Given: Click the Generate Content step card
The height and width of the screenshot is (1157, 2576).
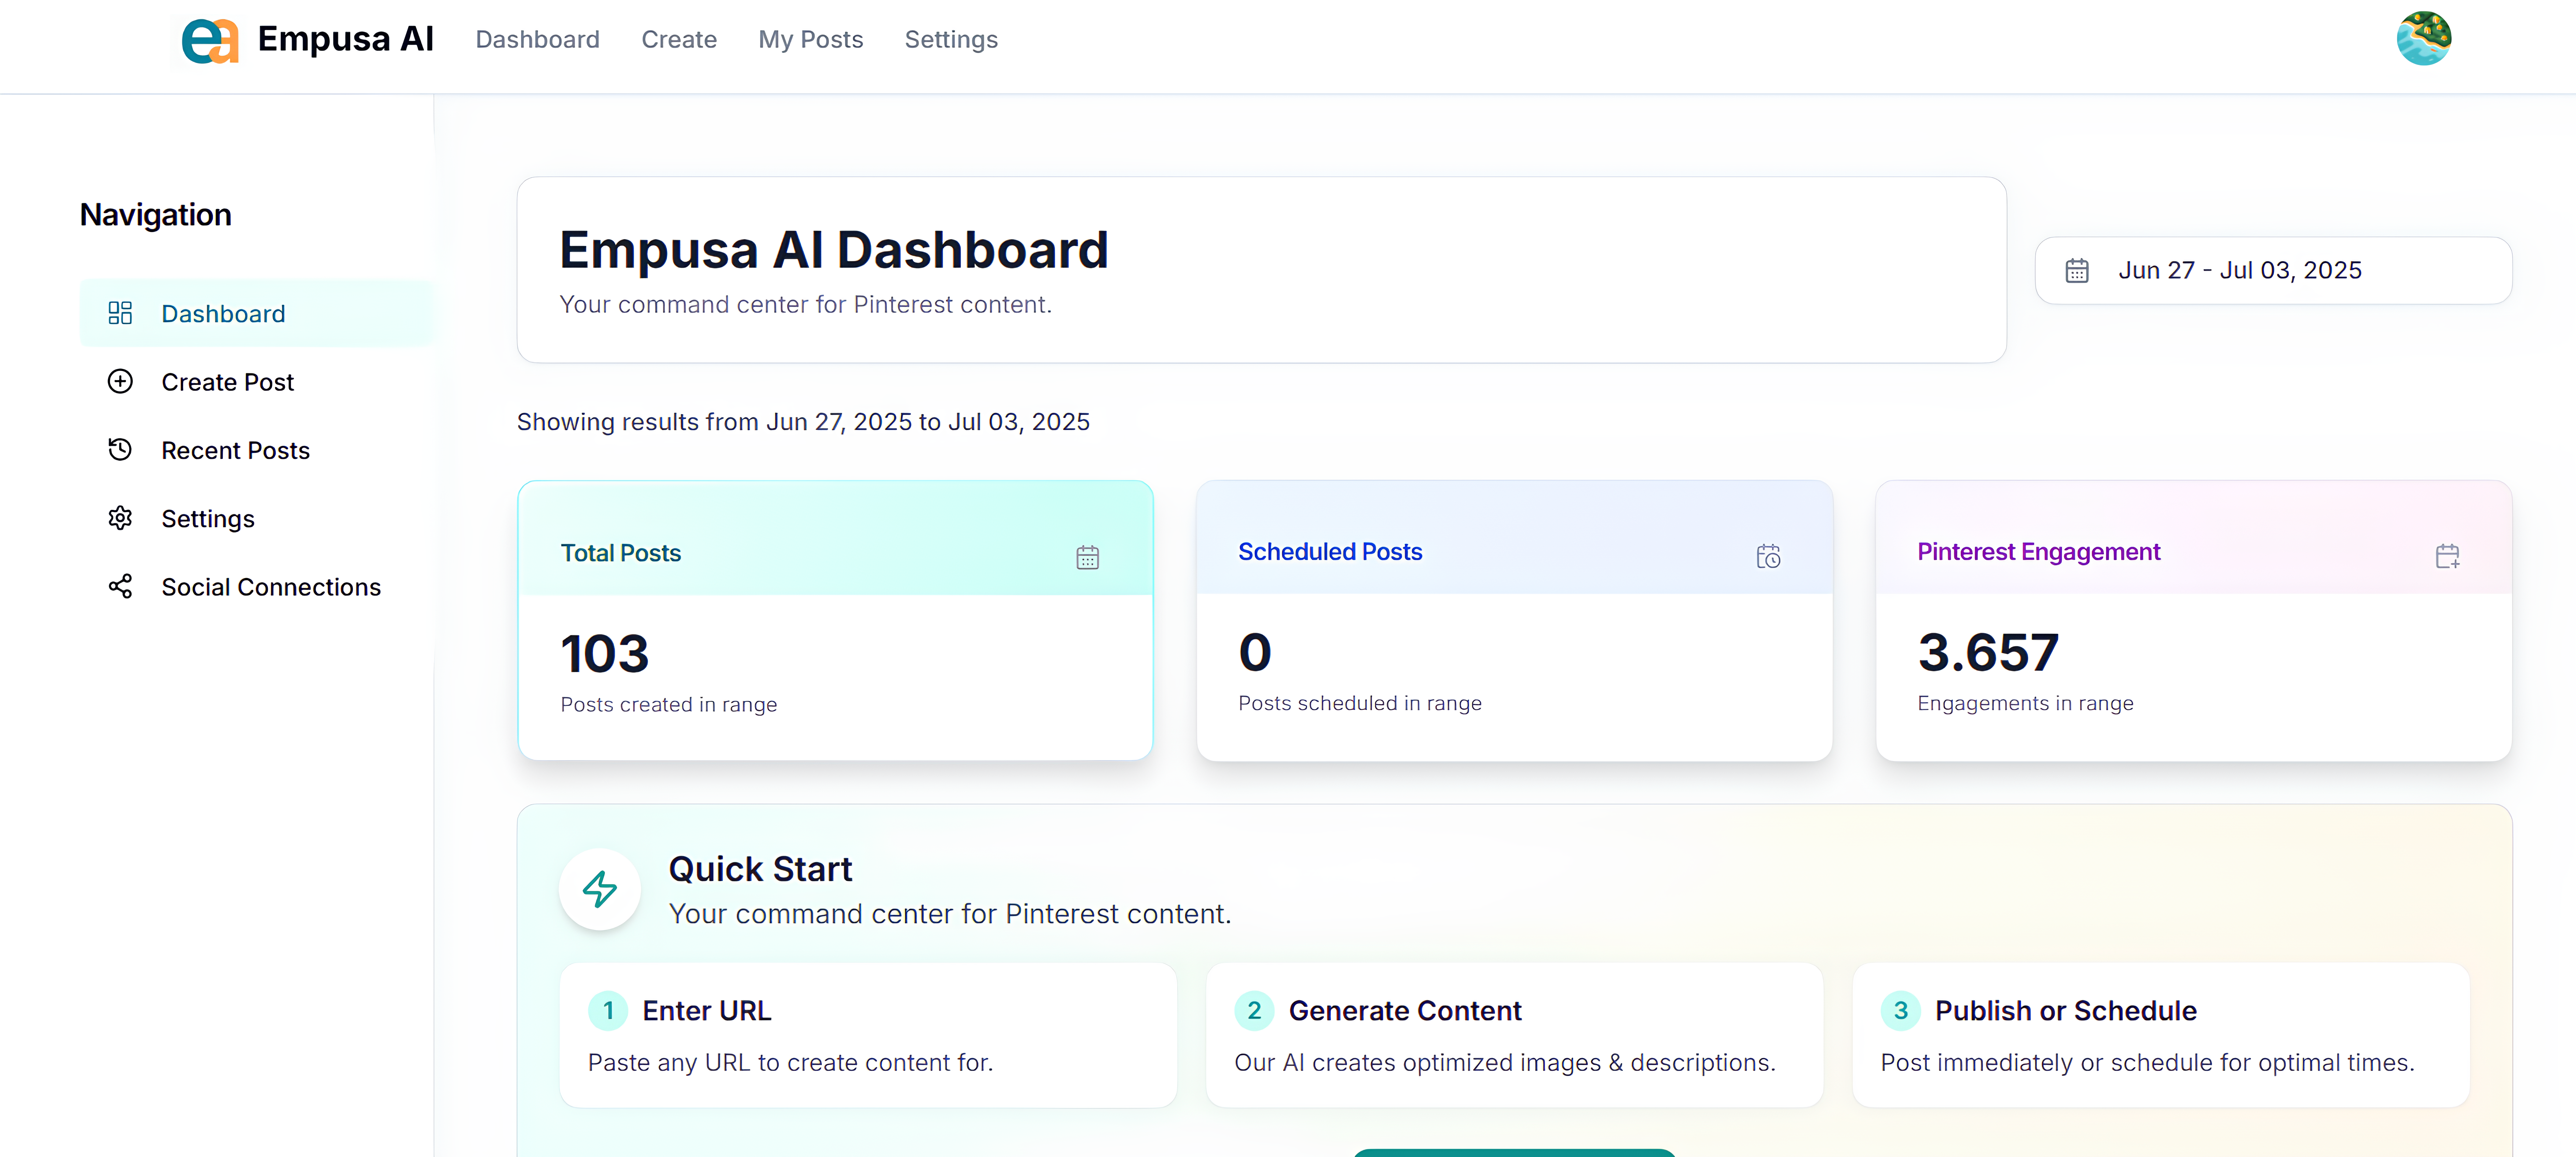Looking at the screenshot, I should [1514, 1035].
